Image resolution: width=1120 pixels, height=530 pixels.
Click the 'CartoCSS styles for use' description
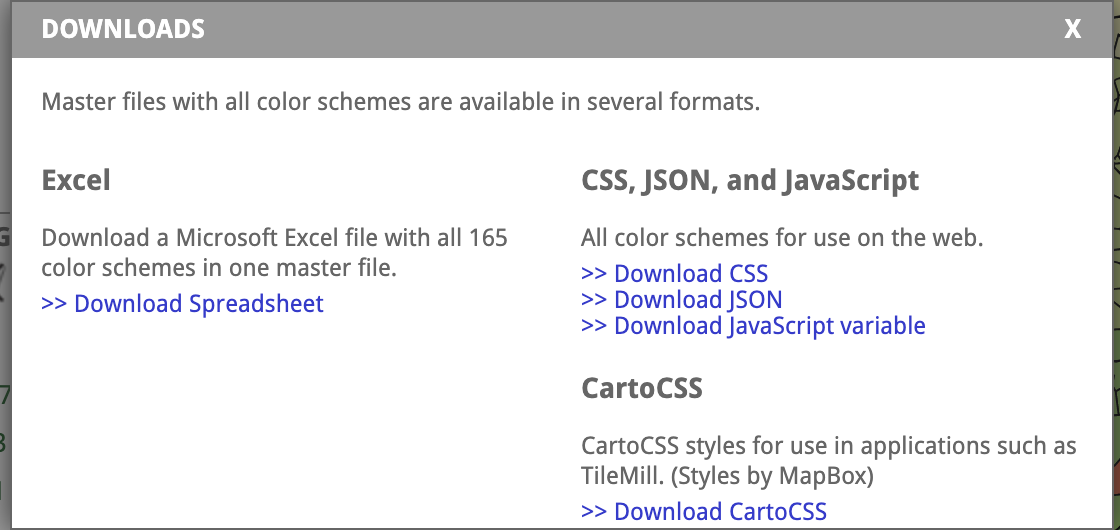pyautogui.click(x=828, y=446)
